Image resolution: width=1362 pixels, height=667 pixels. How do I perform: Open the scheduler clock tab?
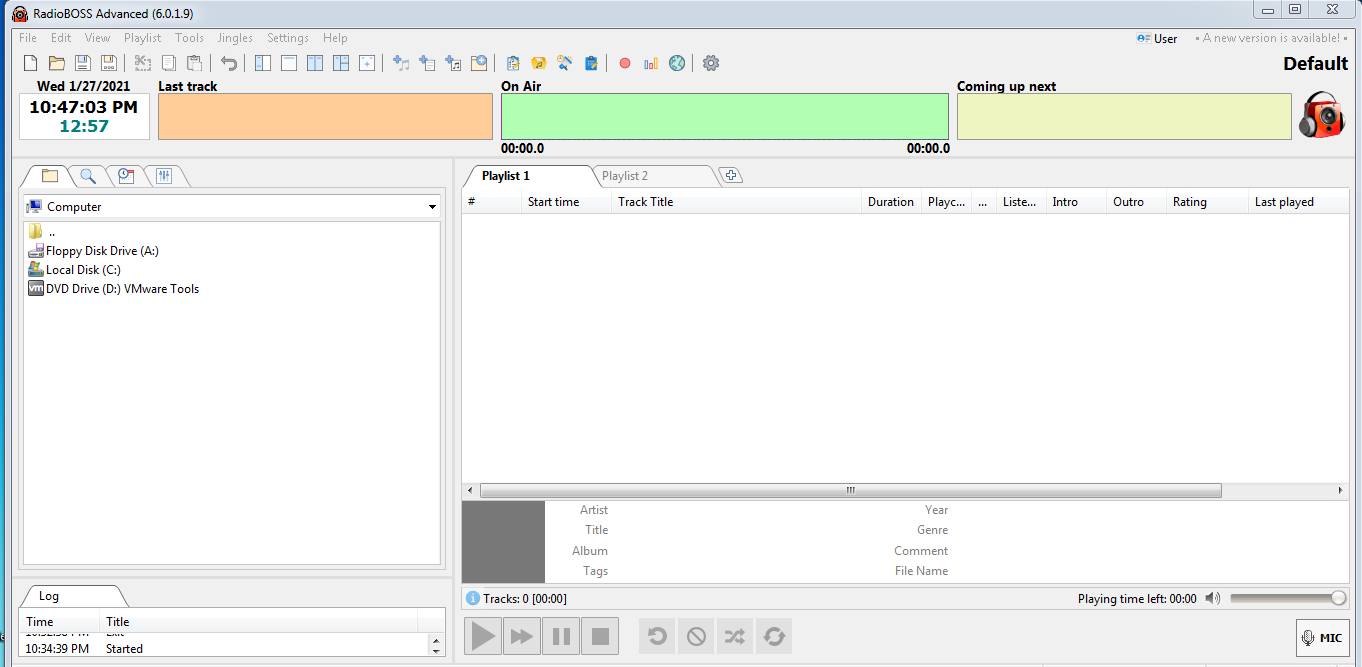[x=126, y=176]
